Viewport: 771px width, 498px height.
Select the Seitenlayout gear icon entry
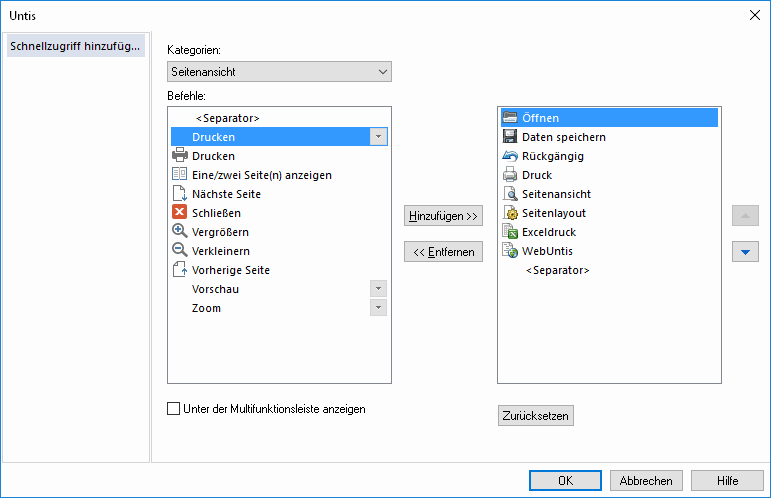tap(510, 212)
